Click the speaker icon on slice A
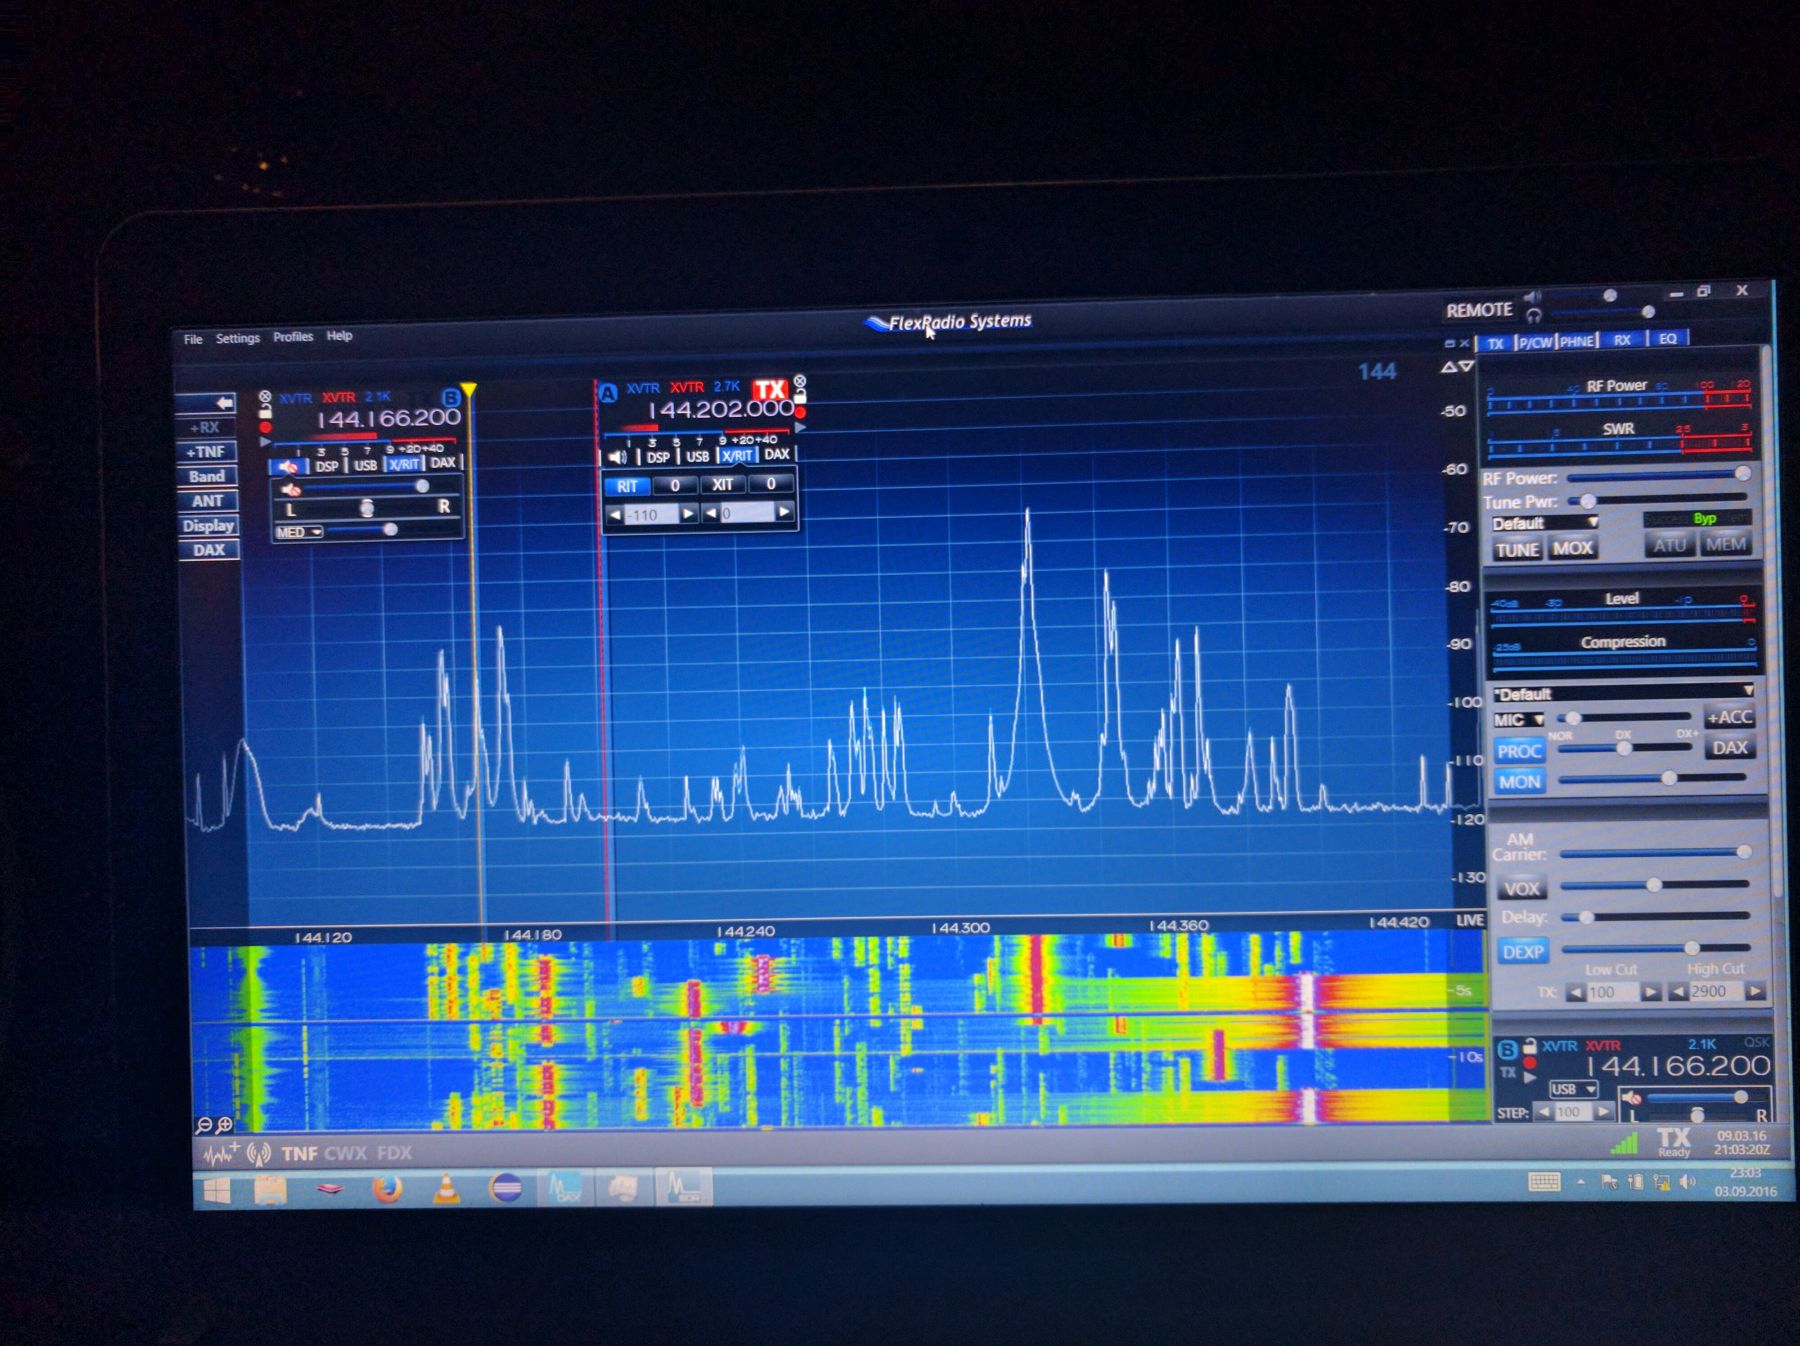This screenshot has height=1346, width=1800. 617,457
